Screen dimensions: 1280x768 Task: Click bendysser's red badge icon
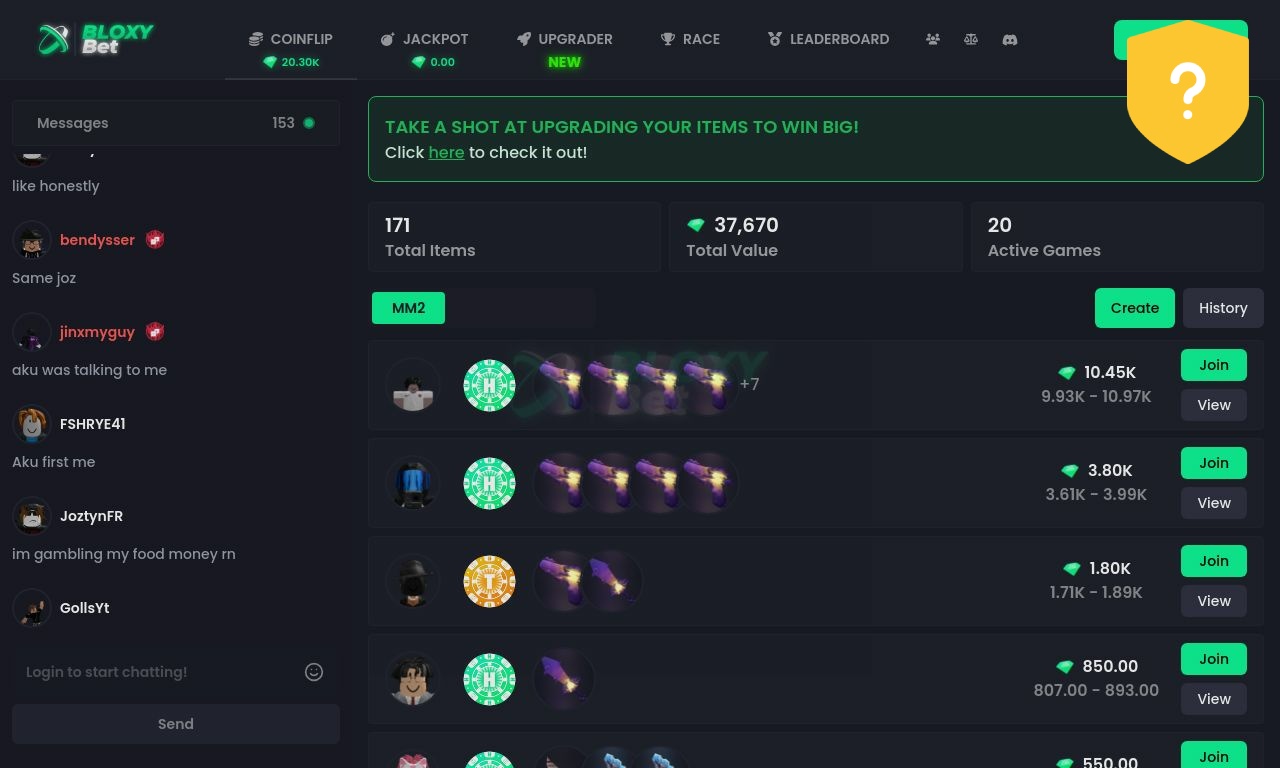click(155, 240)
